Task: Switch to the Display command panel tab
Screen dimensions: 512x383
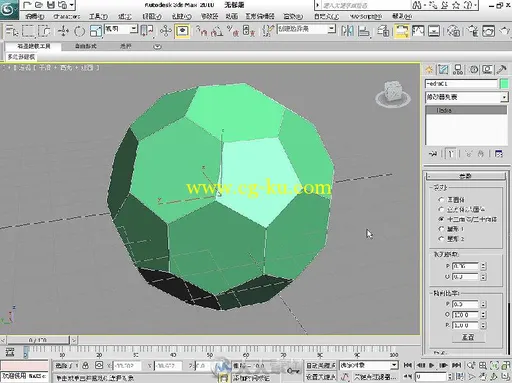Action: (487, 70)
